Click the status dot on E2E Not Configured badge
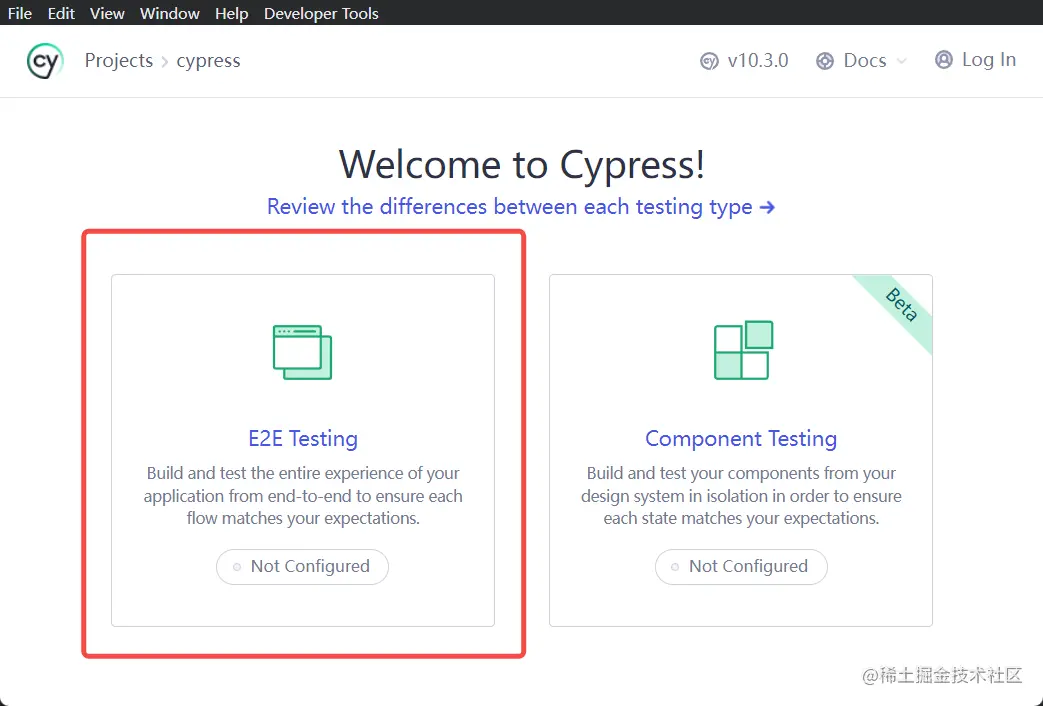The height and width of the screenshot is (706, 1043). point(235,567)
